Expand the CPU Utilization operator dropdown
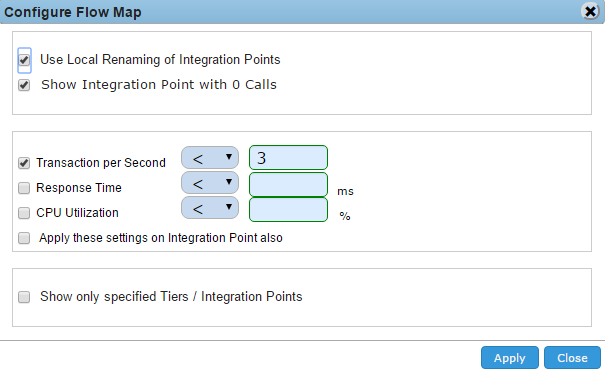The width and height of the screenshot is (605, 373). tap(210, 208)
